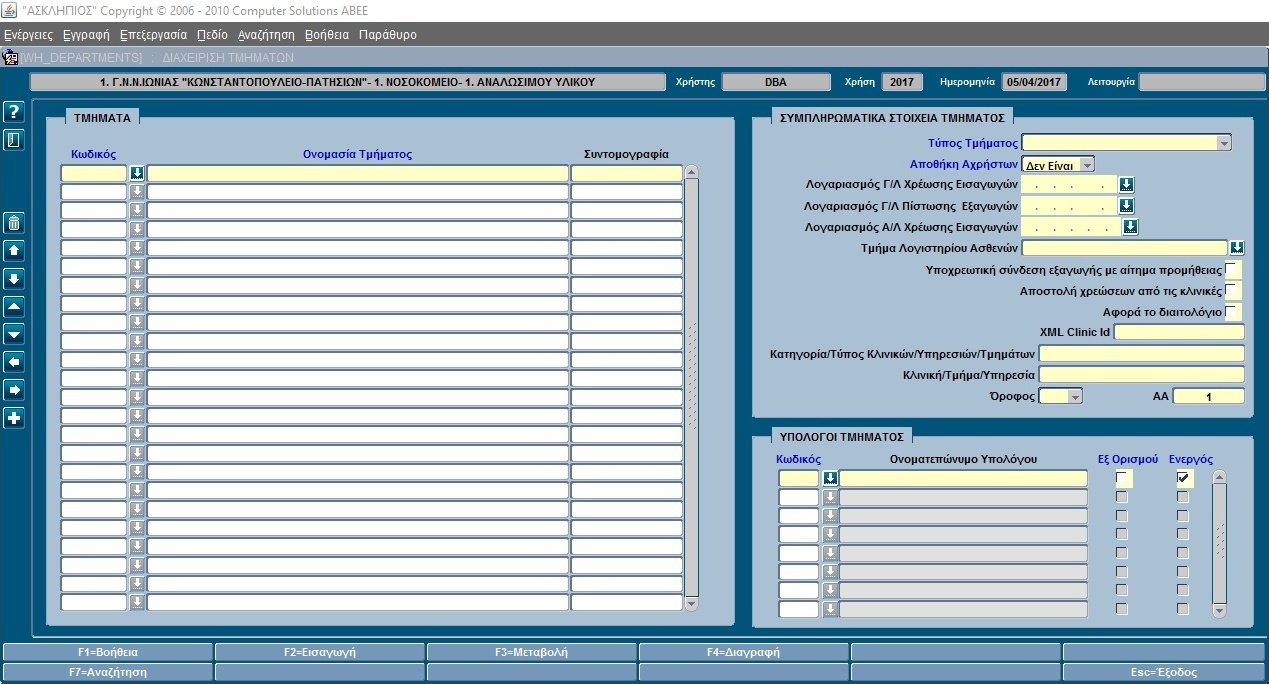
Task: Click the hospital name header bar
Action: pos(347,82)
